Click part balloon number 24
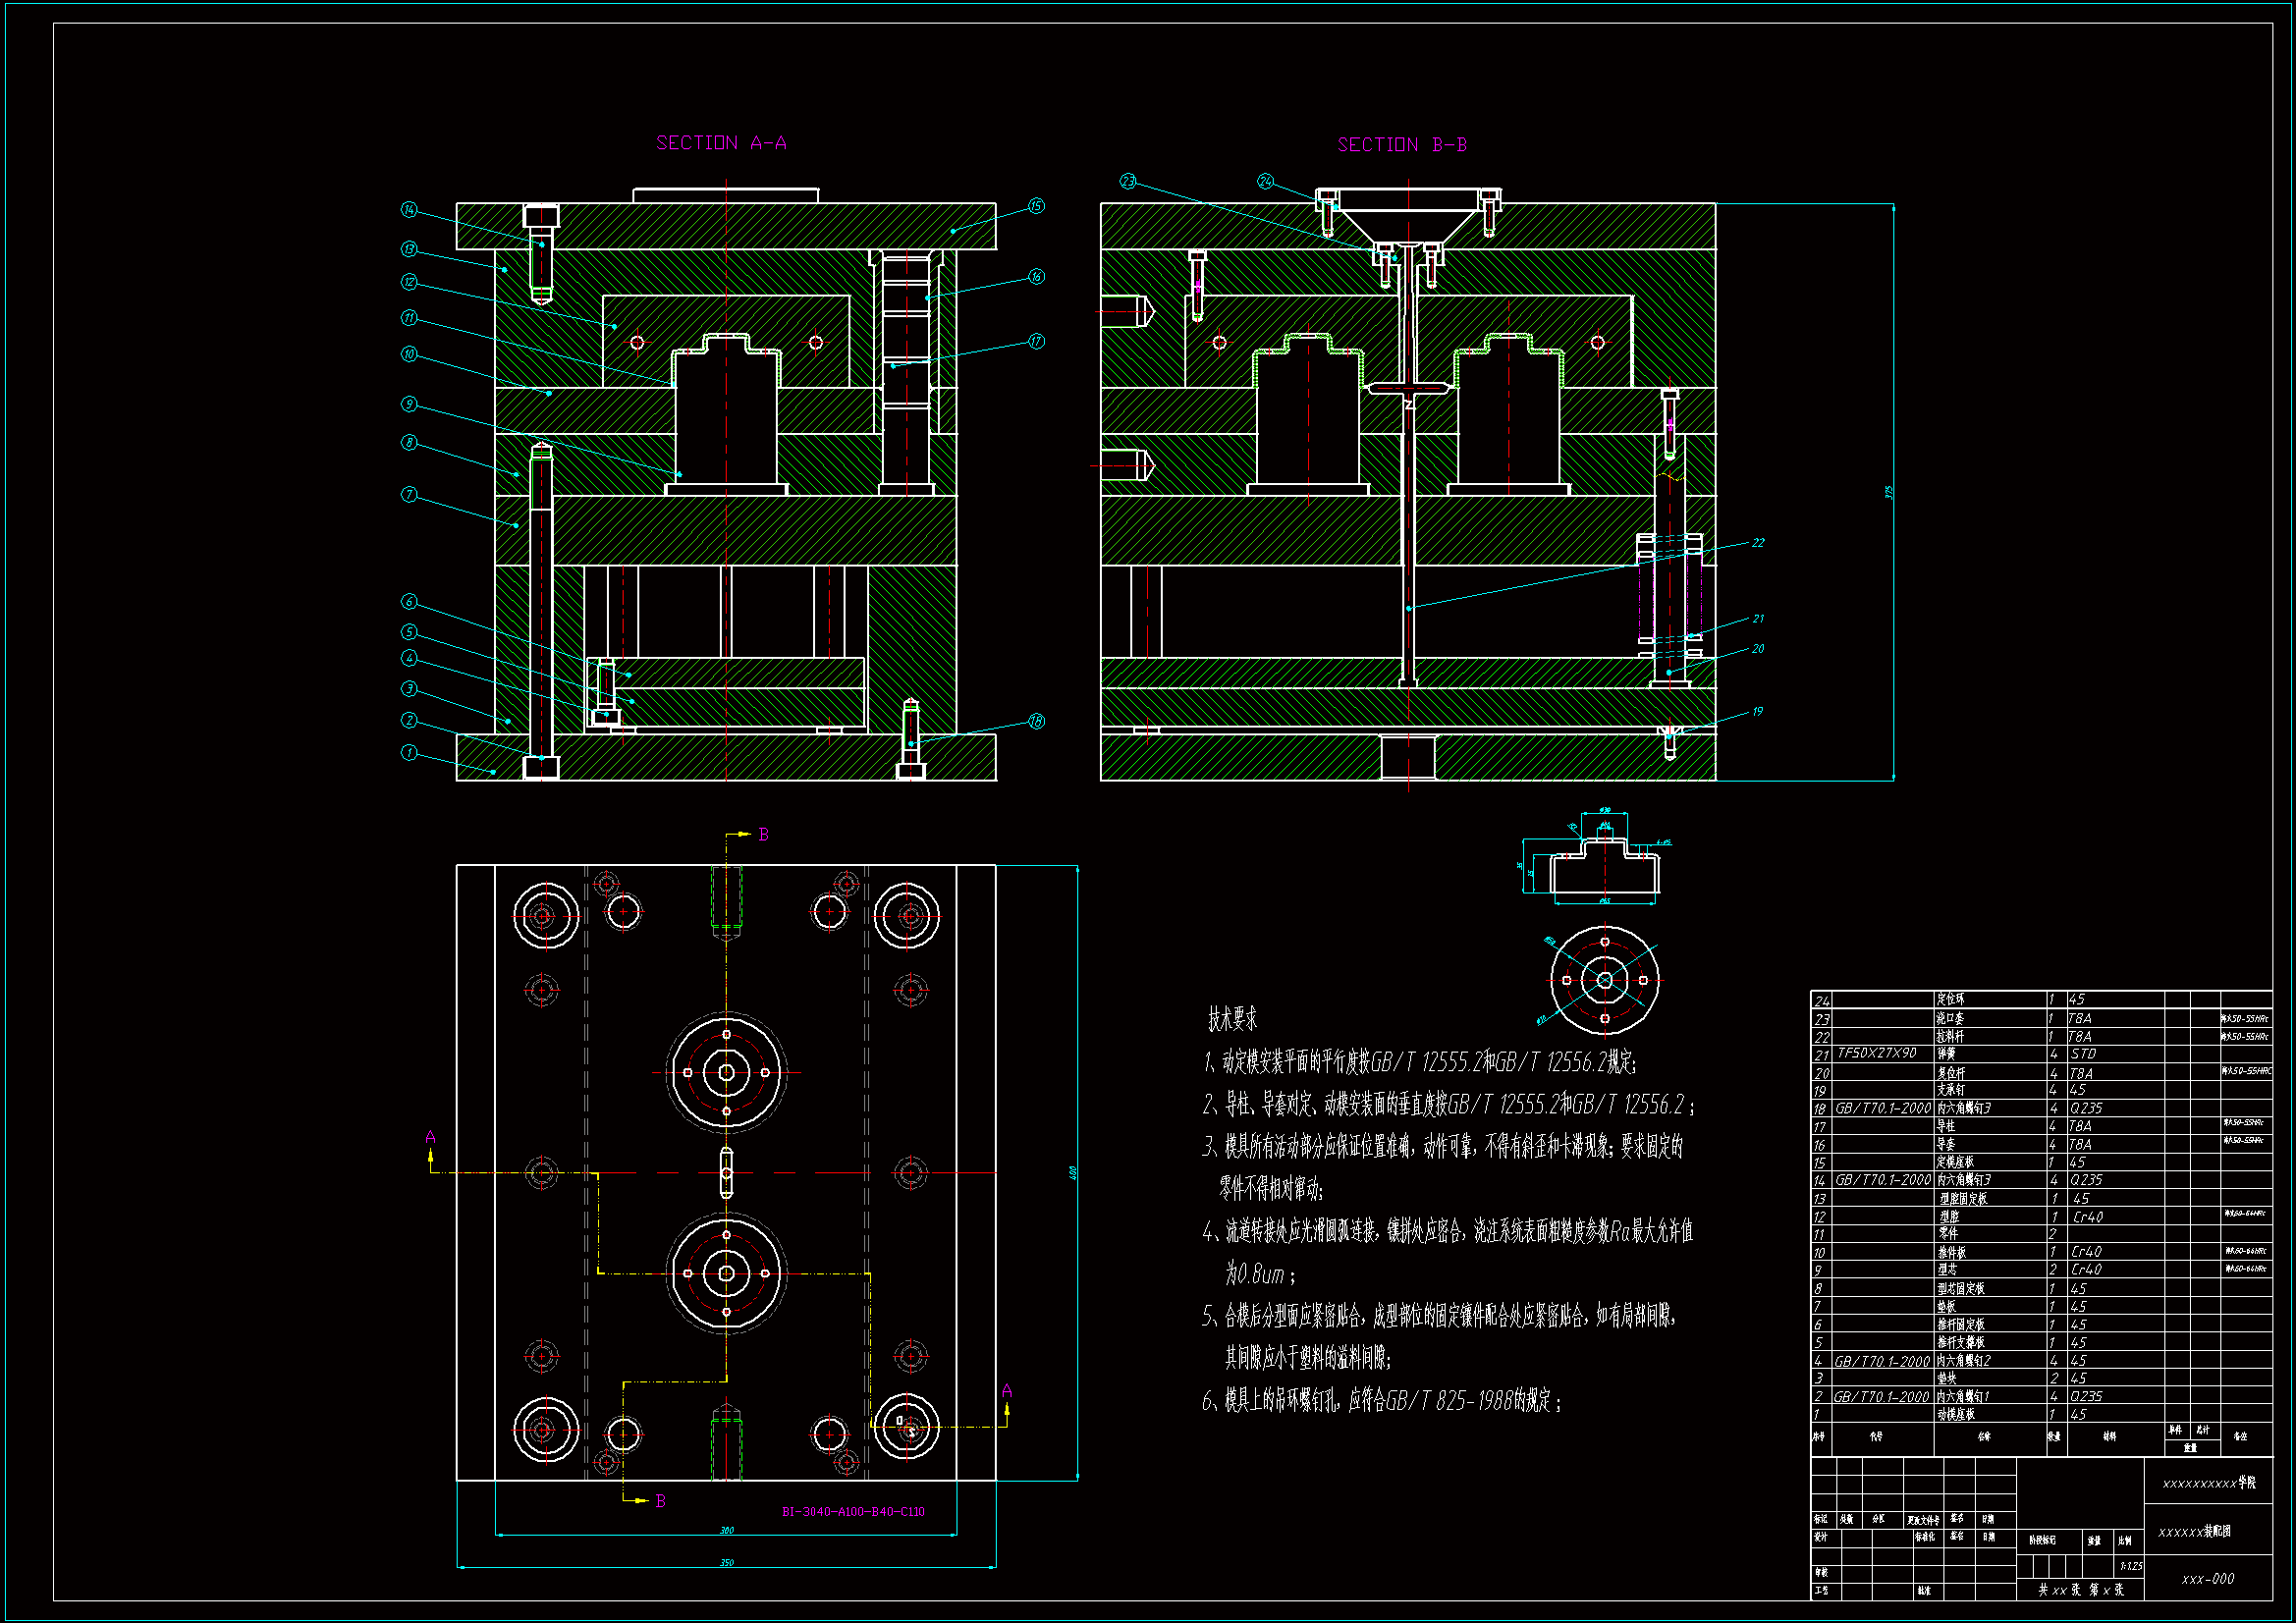This screenshot has height=1623, width=2296. click(1266, 181)
